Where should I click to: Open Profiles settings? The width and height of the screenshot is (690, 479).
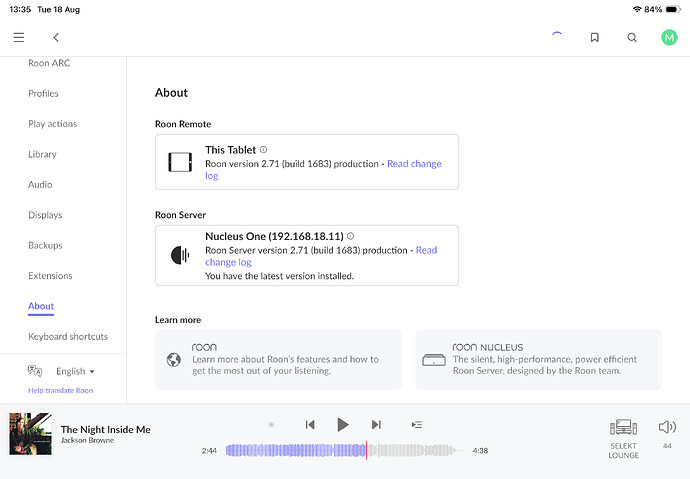click(x=43, y=93)
